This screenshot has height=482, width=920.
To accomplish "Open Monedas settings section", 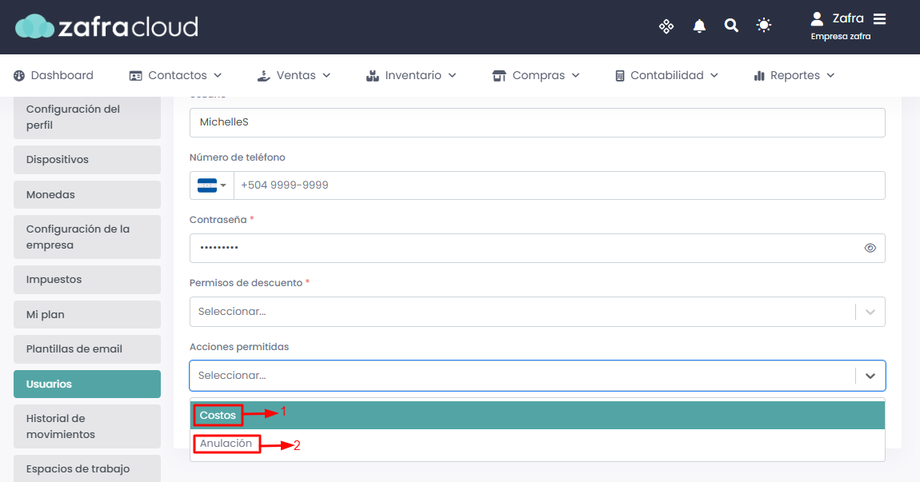I will click(x=87, y=195).
